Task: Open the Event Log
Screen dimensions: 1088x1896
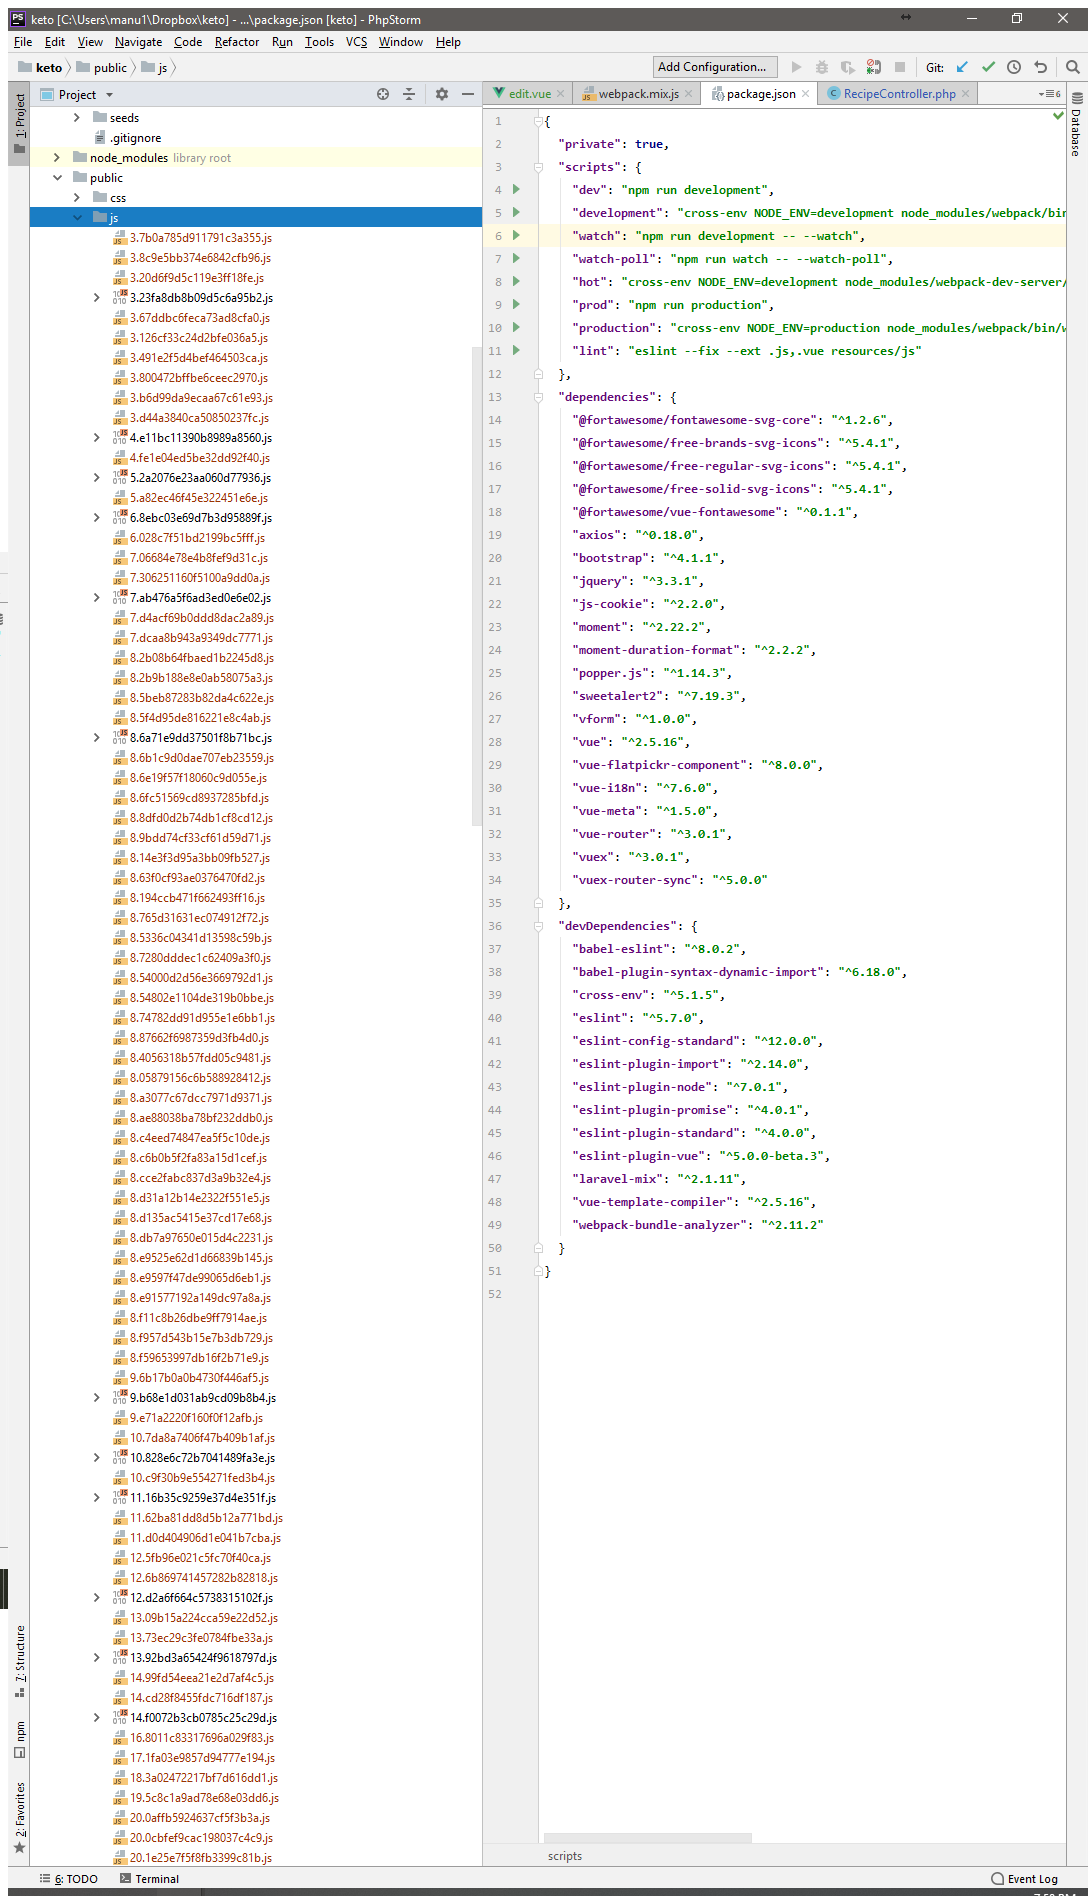Action: tap(1025, 1879)
